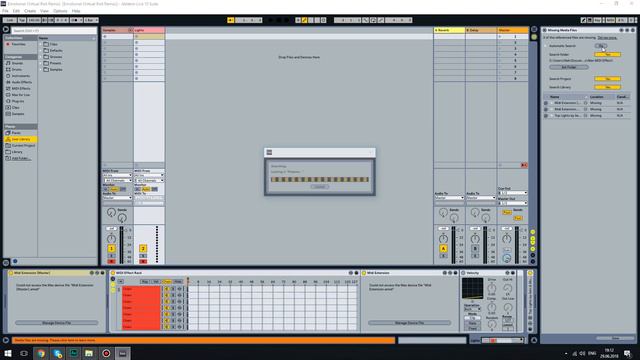Toggle return track A activator
The width and height of the screenshot is (640, 360).
(x=443, y=248)
